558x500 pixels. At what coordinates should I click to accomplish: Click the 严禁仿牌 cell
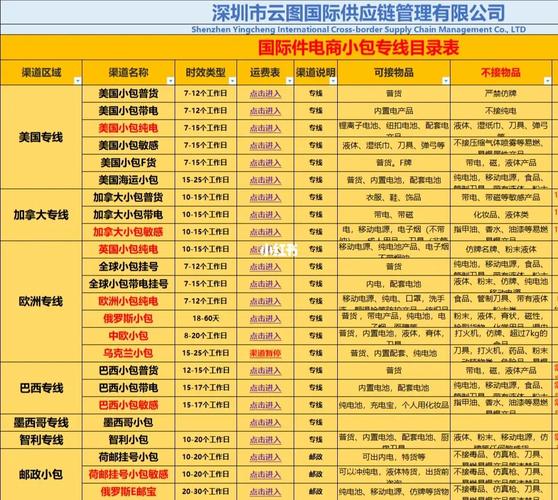501,94
